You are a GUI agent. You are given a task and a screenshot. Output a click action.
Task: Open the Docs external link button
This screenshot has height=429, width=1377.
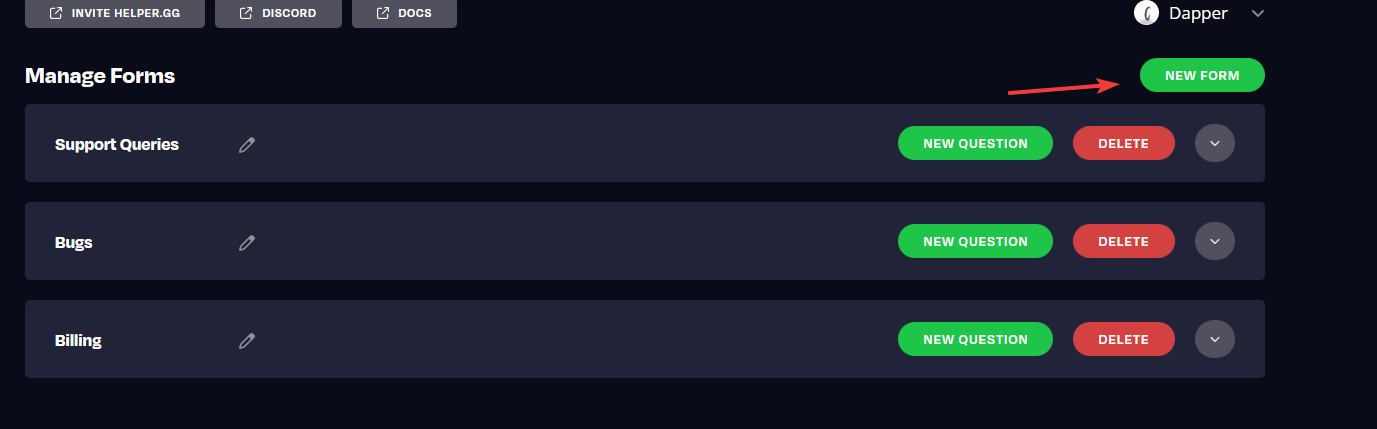tap(404, 14)
